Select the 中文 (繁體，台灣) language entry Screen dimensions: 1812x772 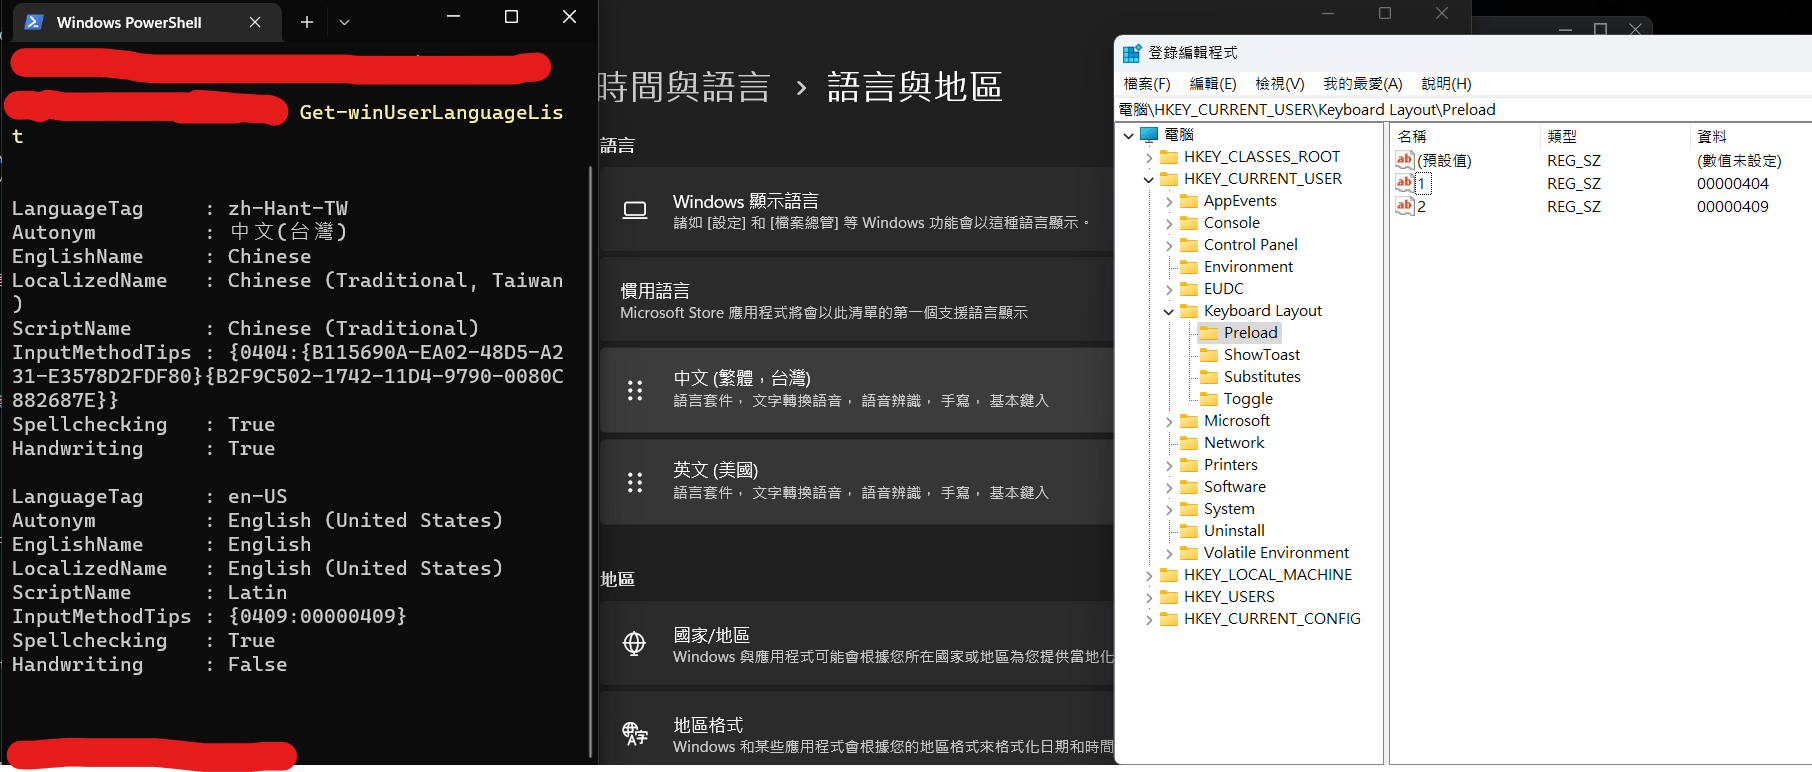[857, 390]
